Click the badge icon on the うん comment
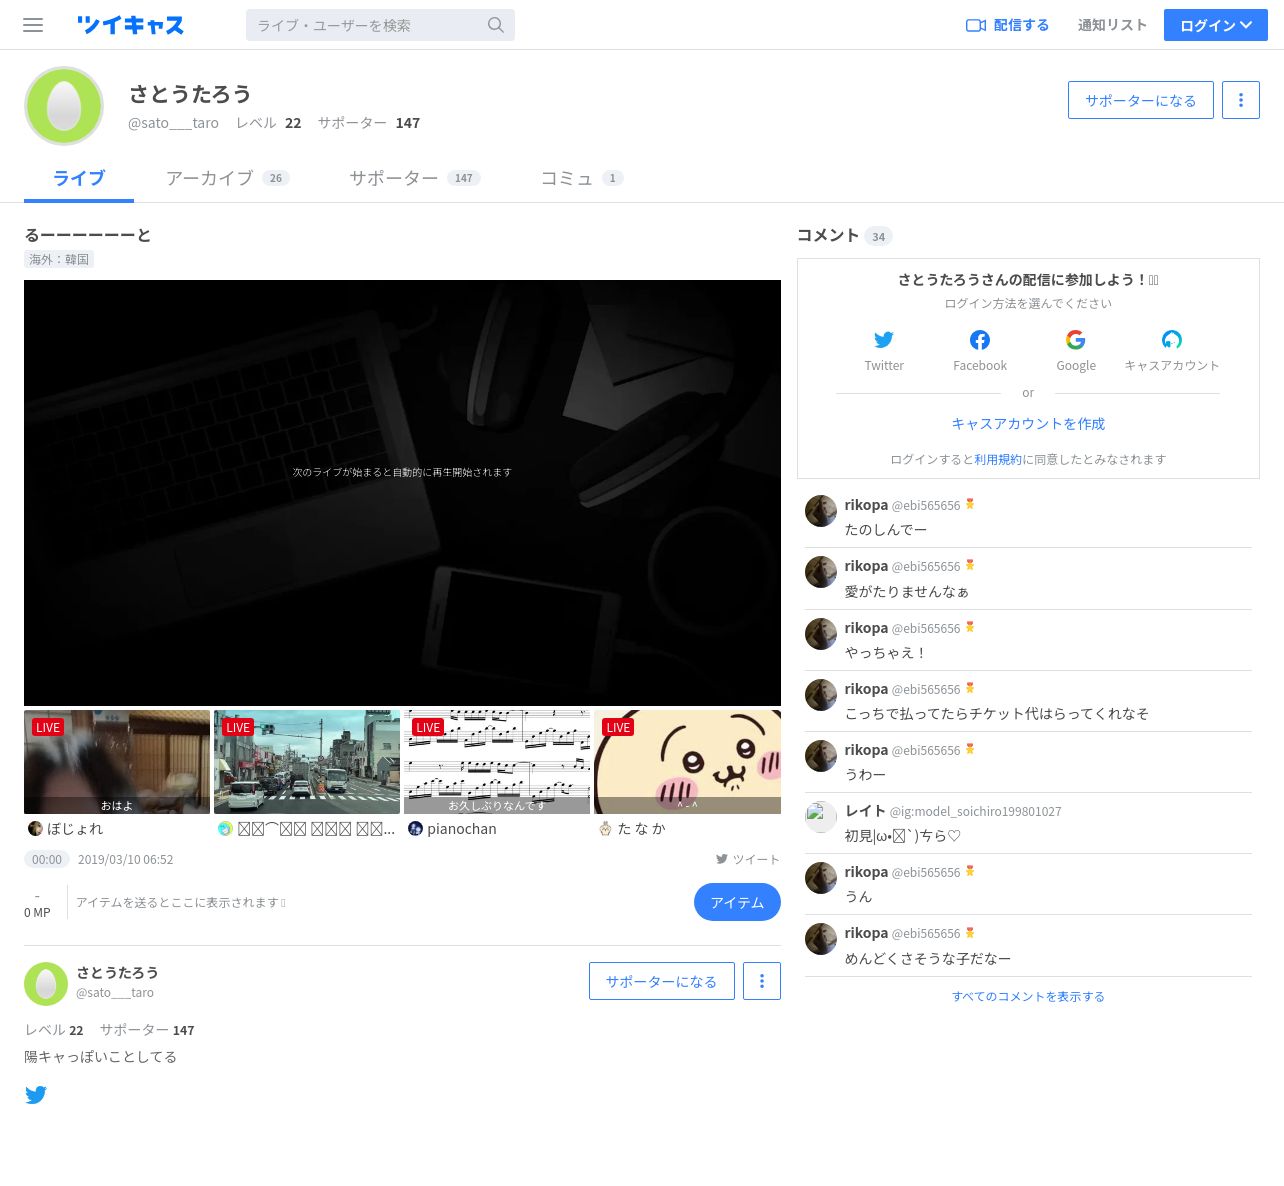The width and height of the screenshot is (1284, 1186). 970,871
